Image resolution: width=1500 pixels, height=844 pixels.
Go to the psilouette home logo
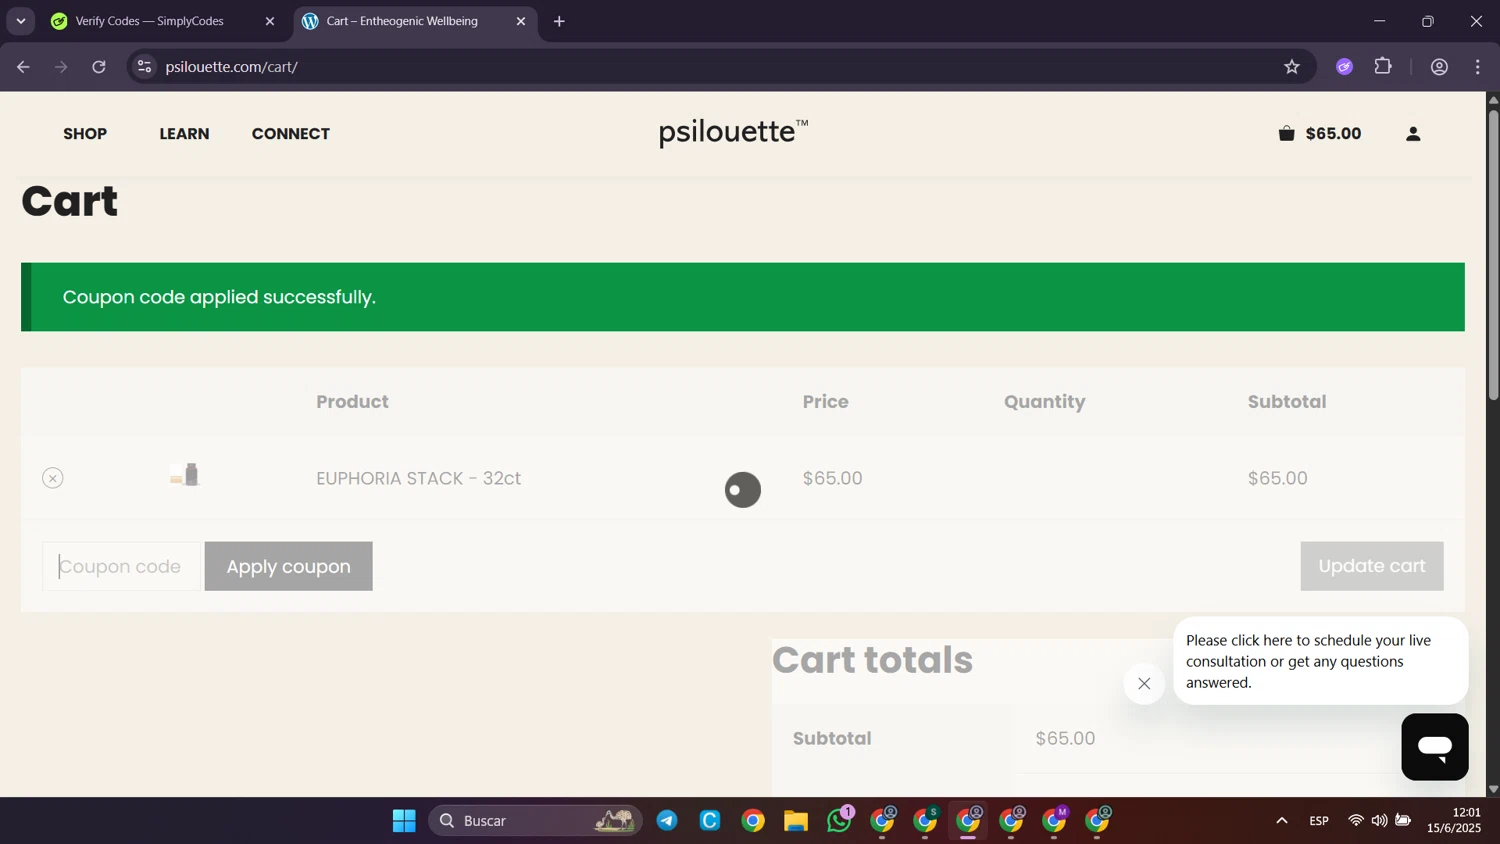pos(733,132)
